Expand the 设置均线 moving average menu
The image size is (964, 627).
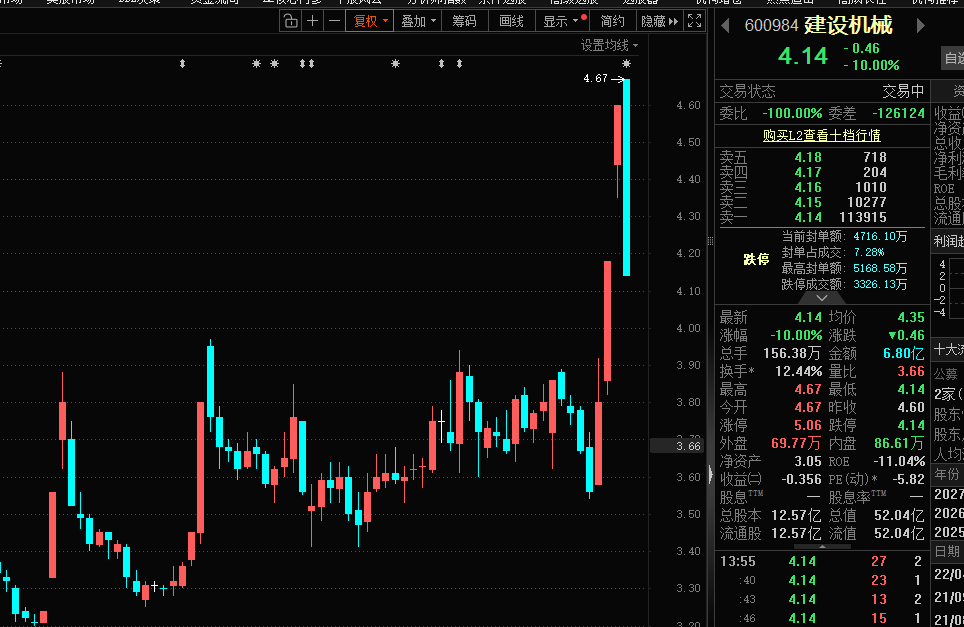coord(609,45)
